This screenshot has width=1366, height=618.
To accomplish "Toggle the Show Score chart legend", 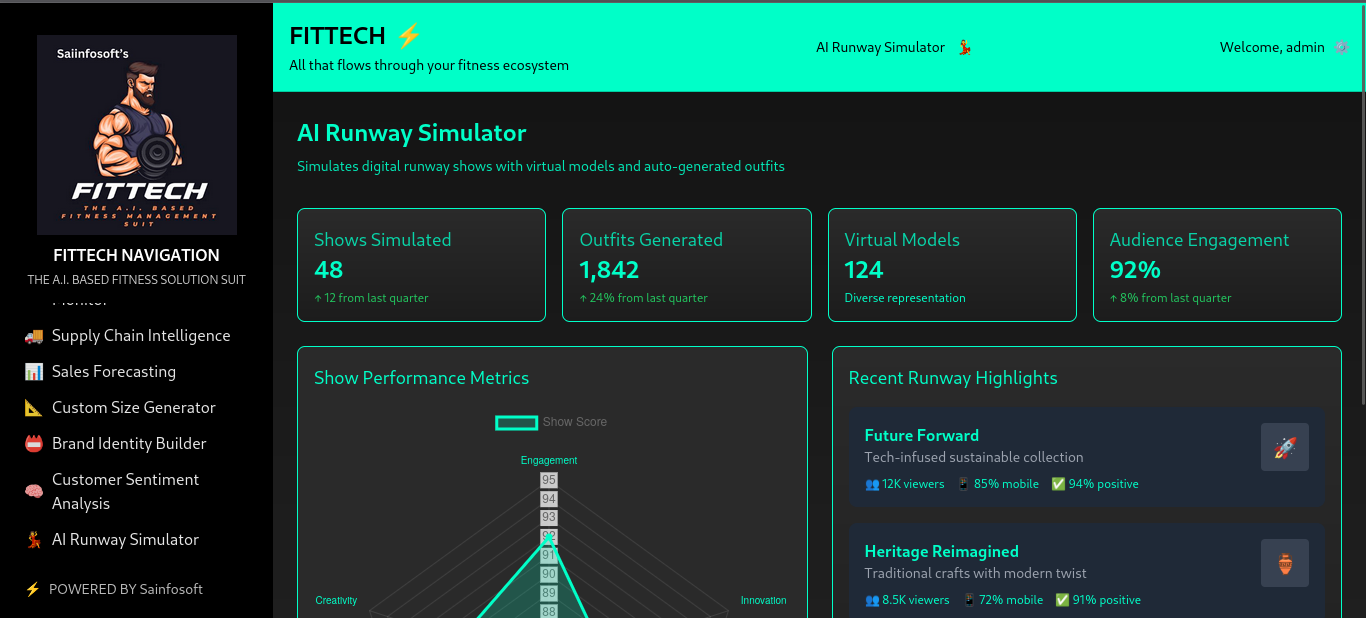I will pos(551,422).
